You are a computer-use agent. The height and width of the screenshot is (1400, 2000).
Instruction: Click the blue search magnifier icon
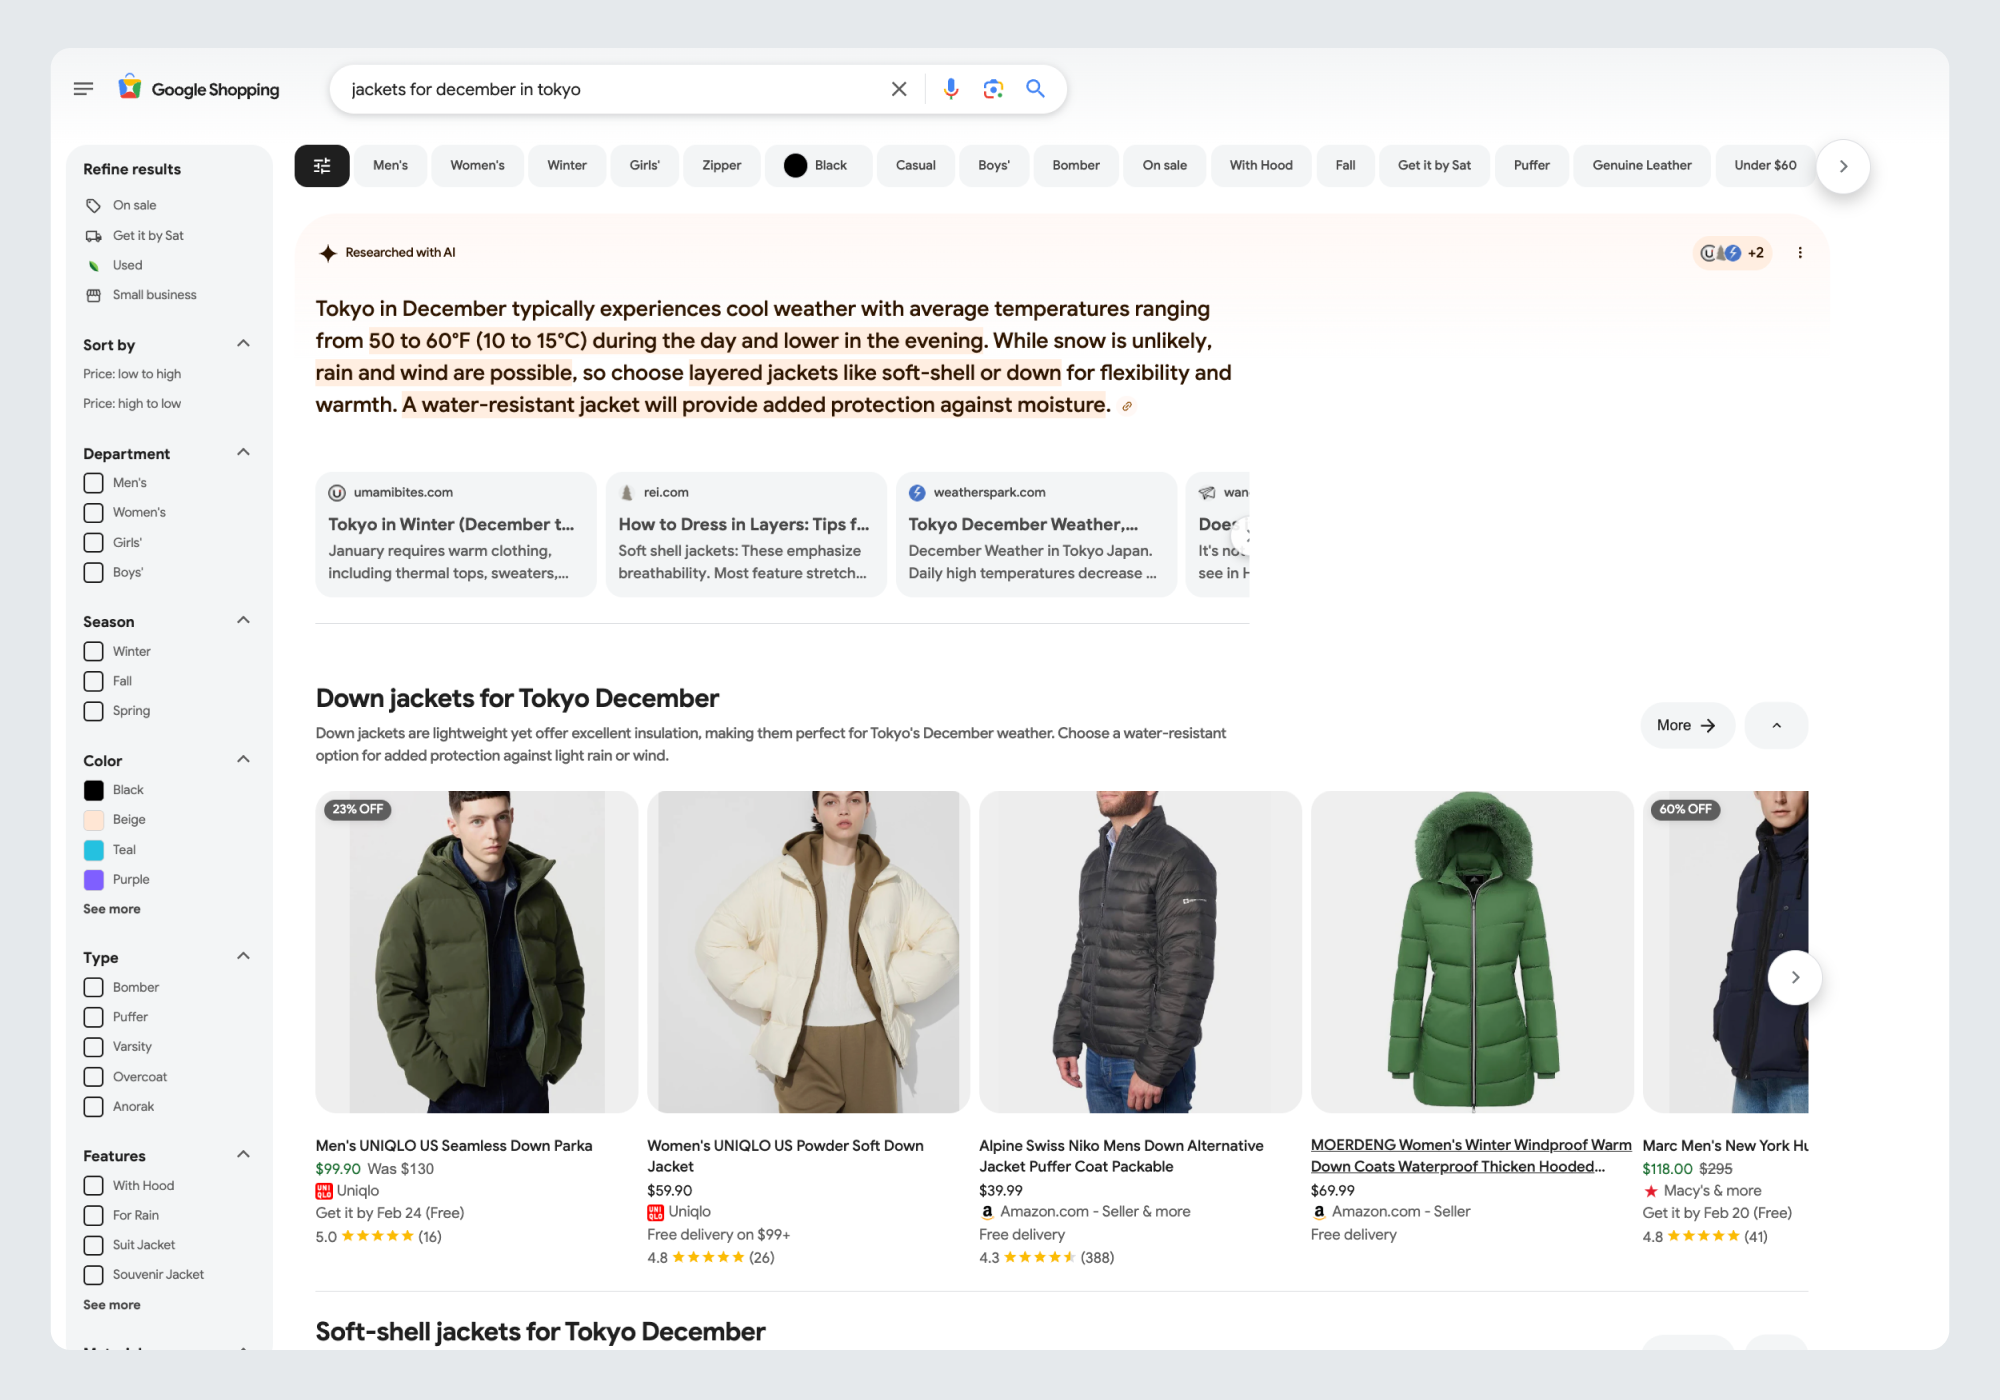click(1035, 89)
